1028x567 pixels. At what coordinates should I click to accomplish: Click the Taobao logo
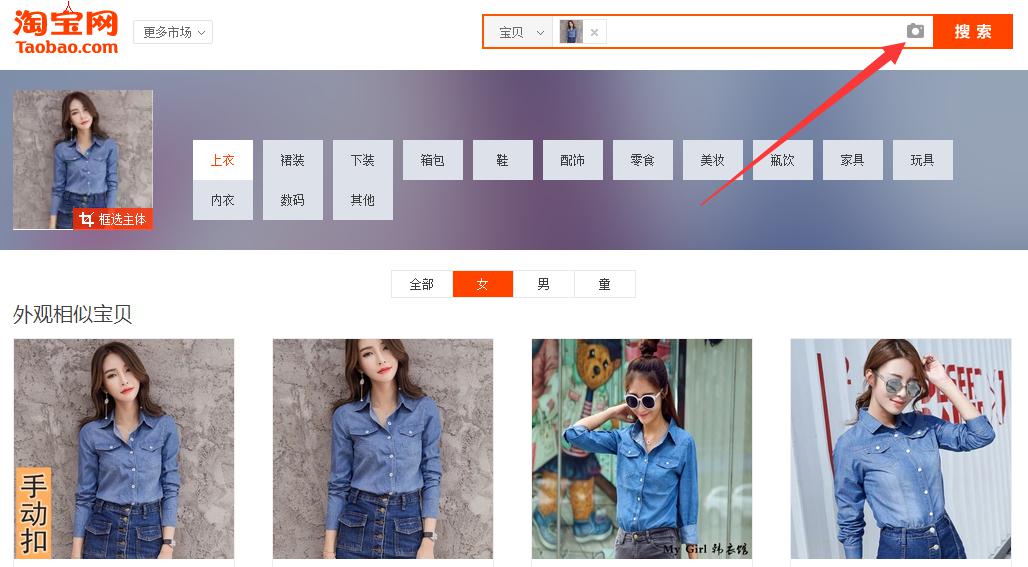(66, 29)
